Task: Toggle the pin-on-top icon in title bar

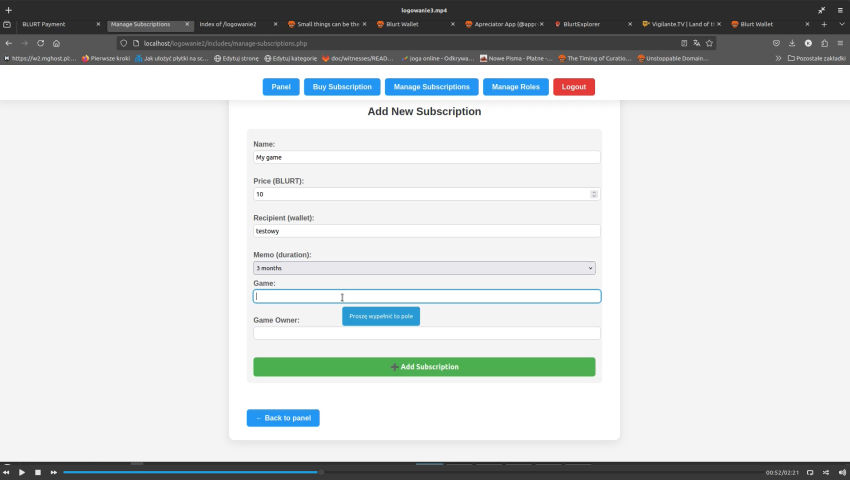Action: [x=822, y=10]
